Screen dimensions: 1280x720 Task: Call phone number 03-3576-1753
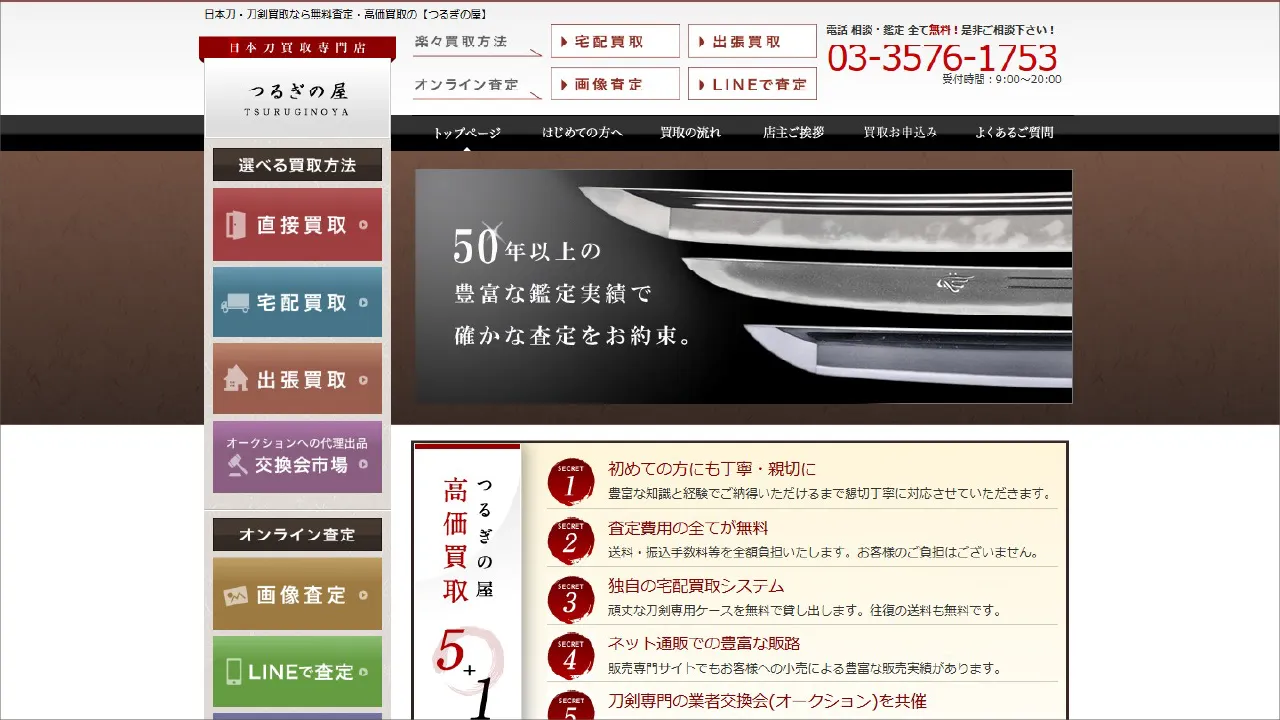[x=942, y=57]
